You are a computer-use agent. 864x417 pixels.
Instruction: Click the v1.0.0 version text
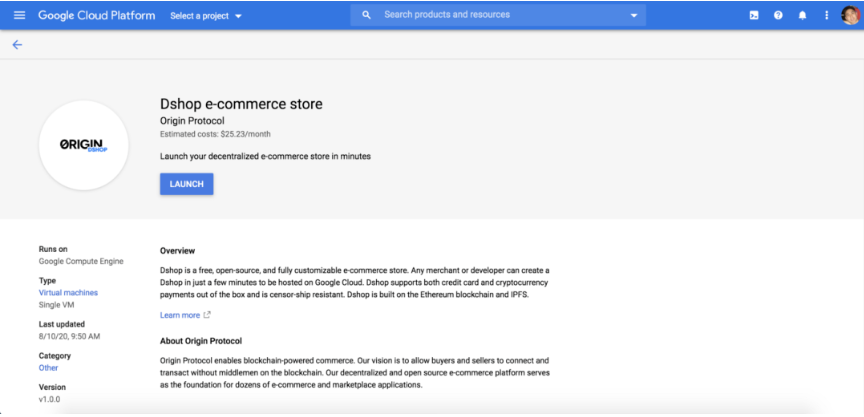[x=50, y=399]
